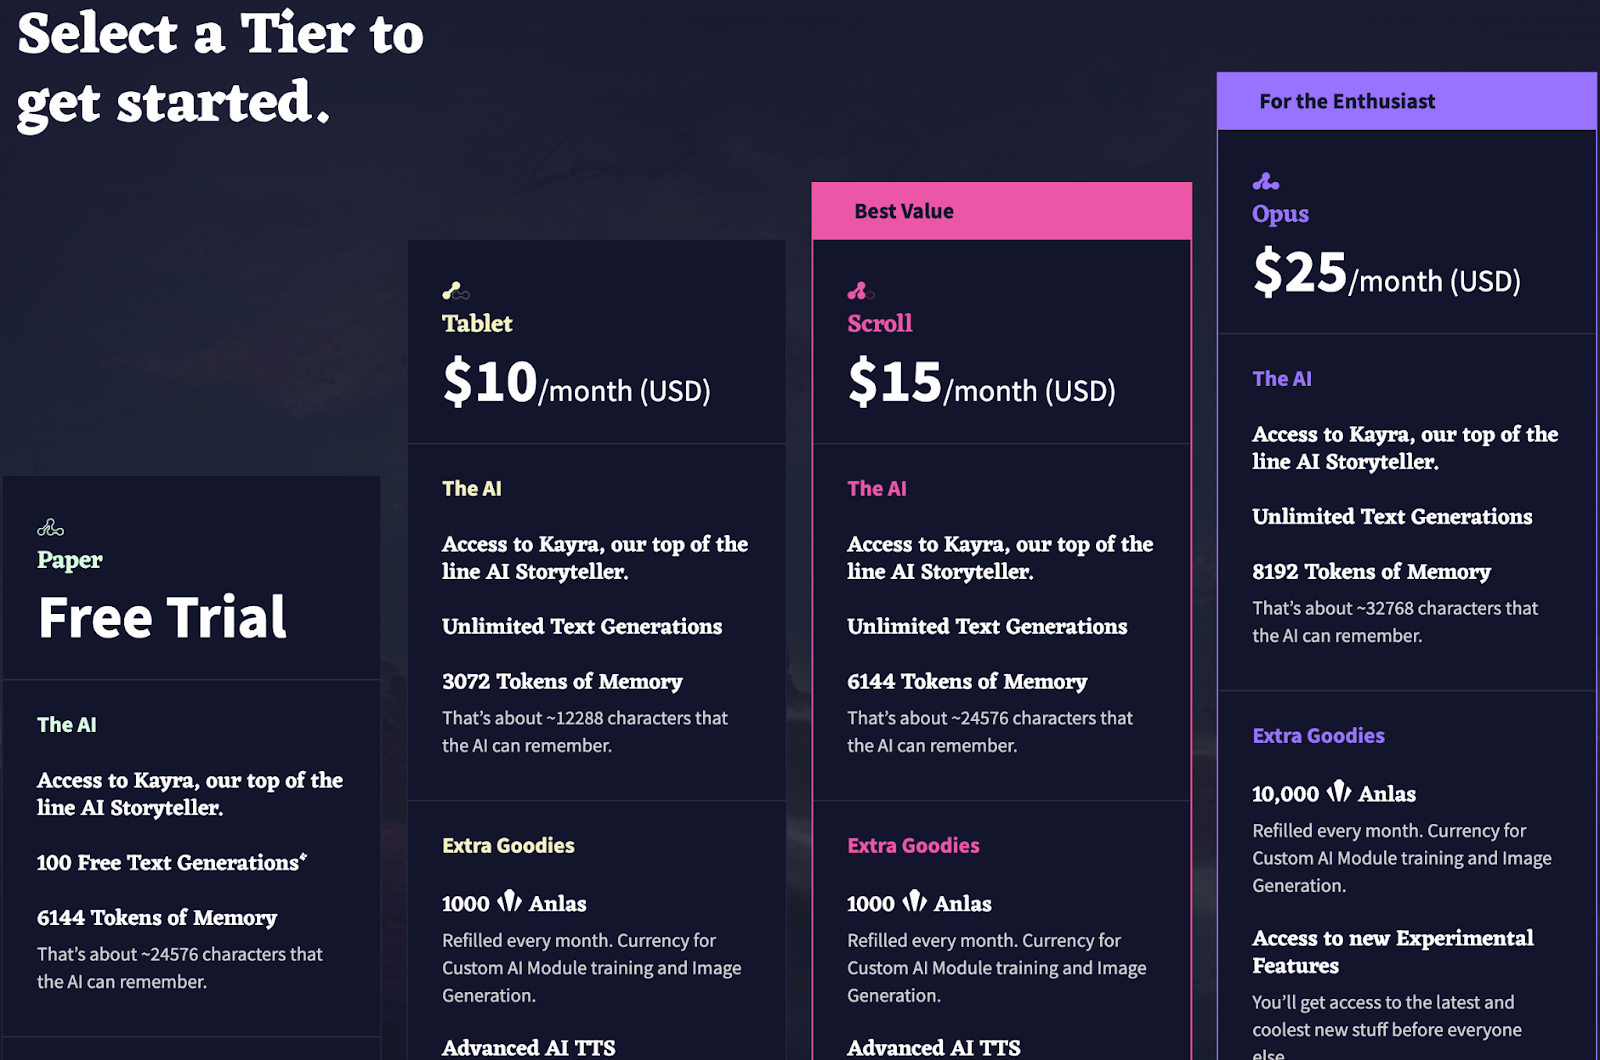Click the Anlas icon in Tablet tier

click(x=510, y=902)
